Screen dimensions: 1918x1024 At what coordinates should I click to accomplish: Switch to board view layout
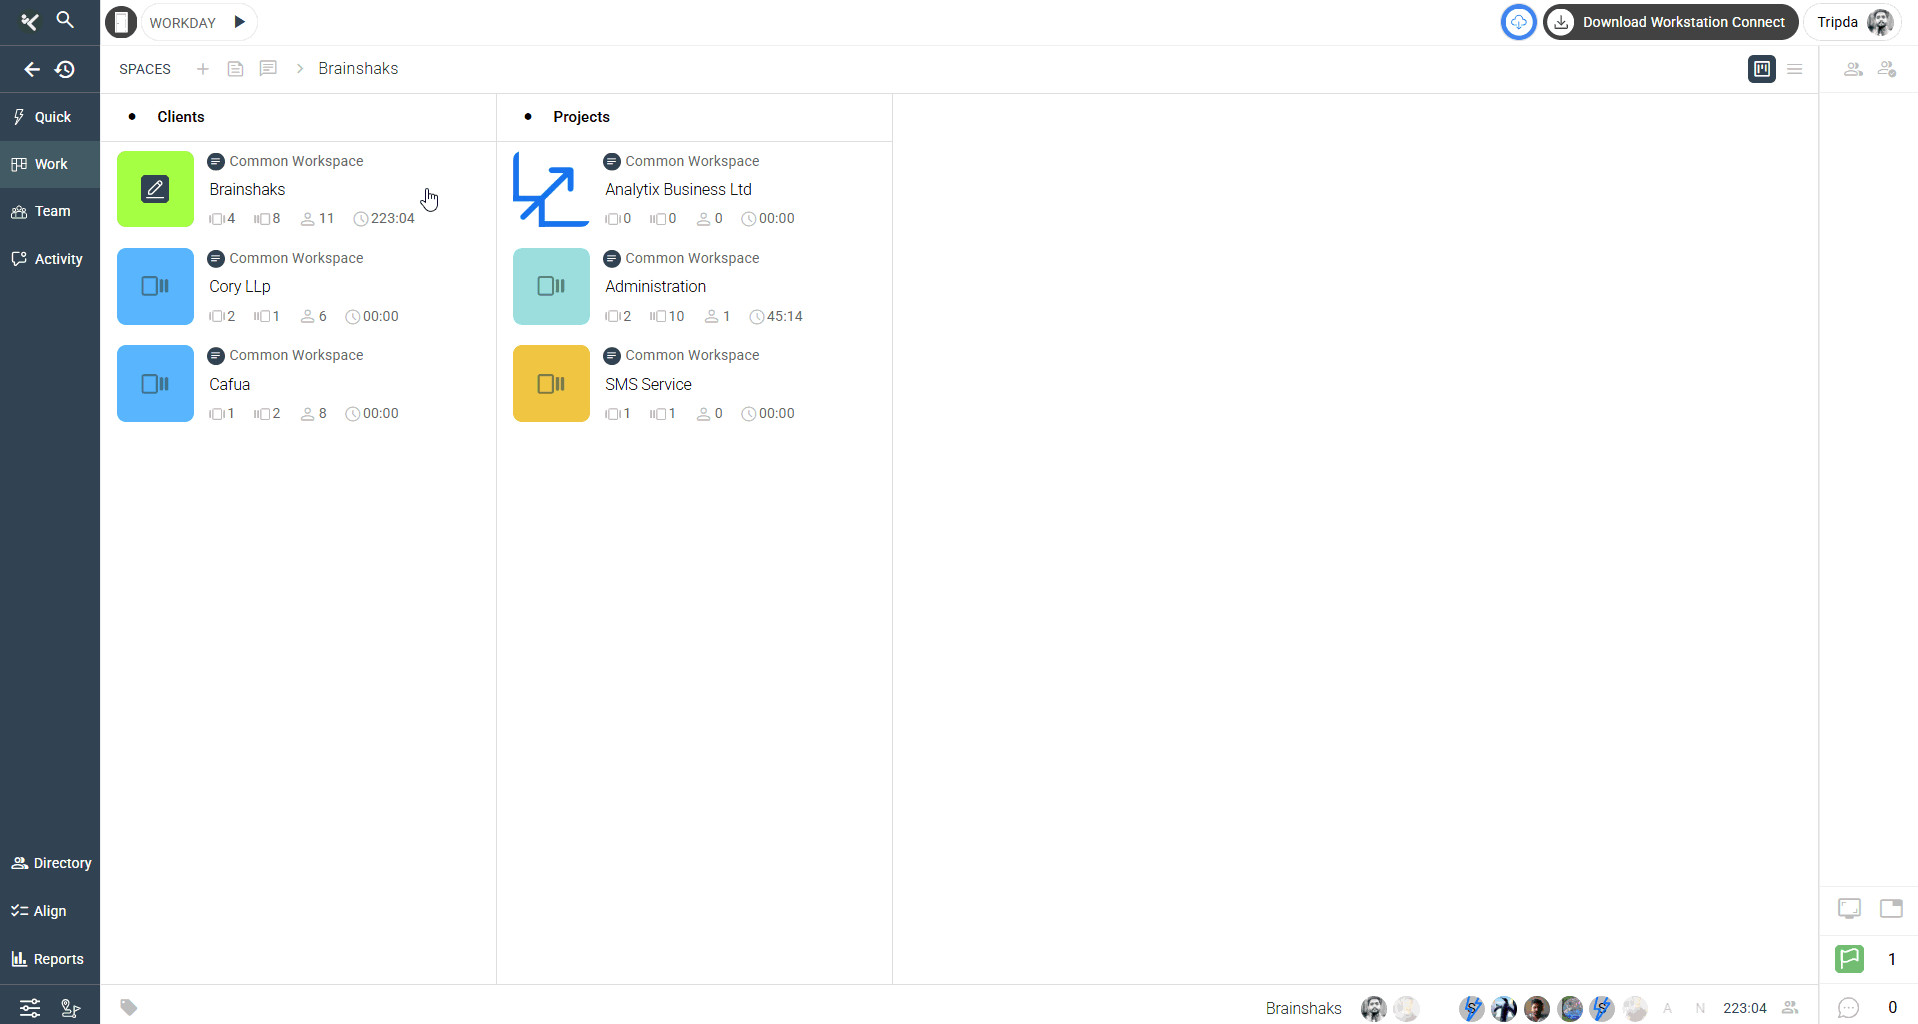click(1761, 69)
